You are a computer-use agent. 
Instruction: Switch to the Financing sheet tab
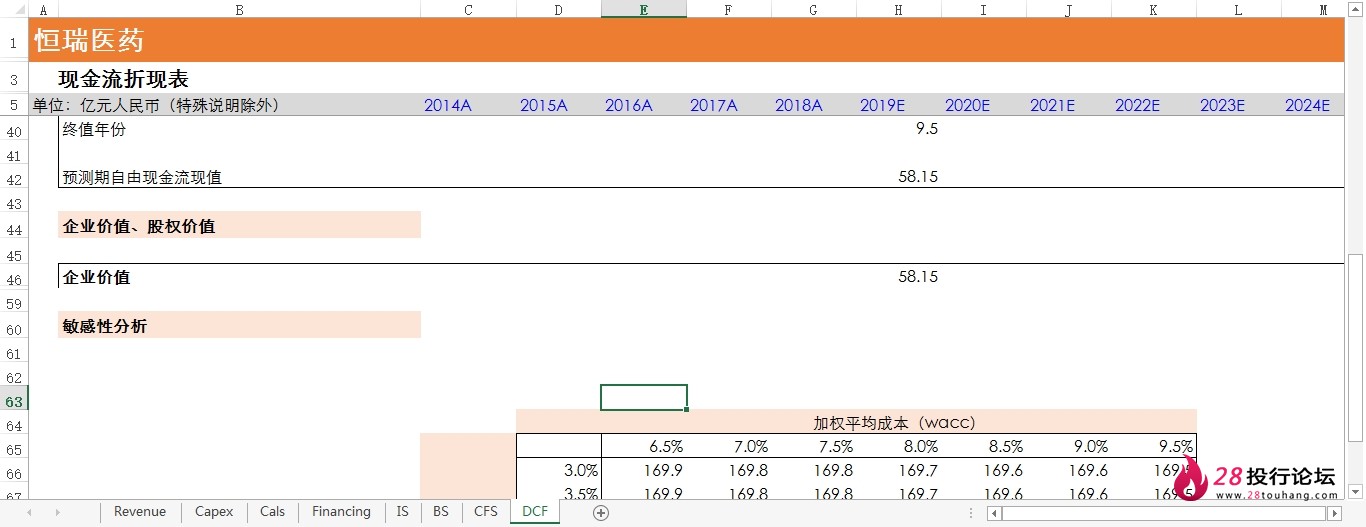tap(341, 512)
